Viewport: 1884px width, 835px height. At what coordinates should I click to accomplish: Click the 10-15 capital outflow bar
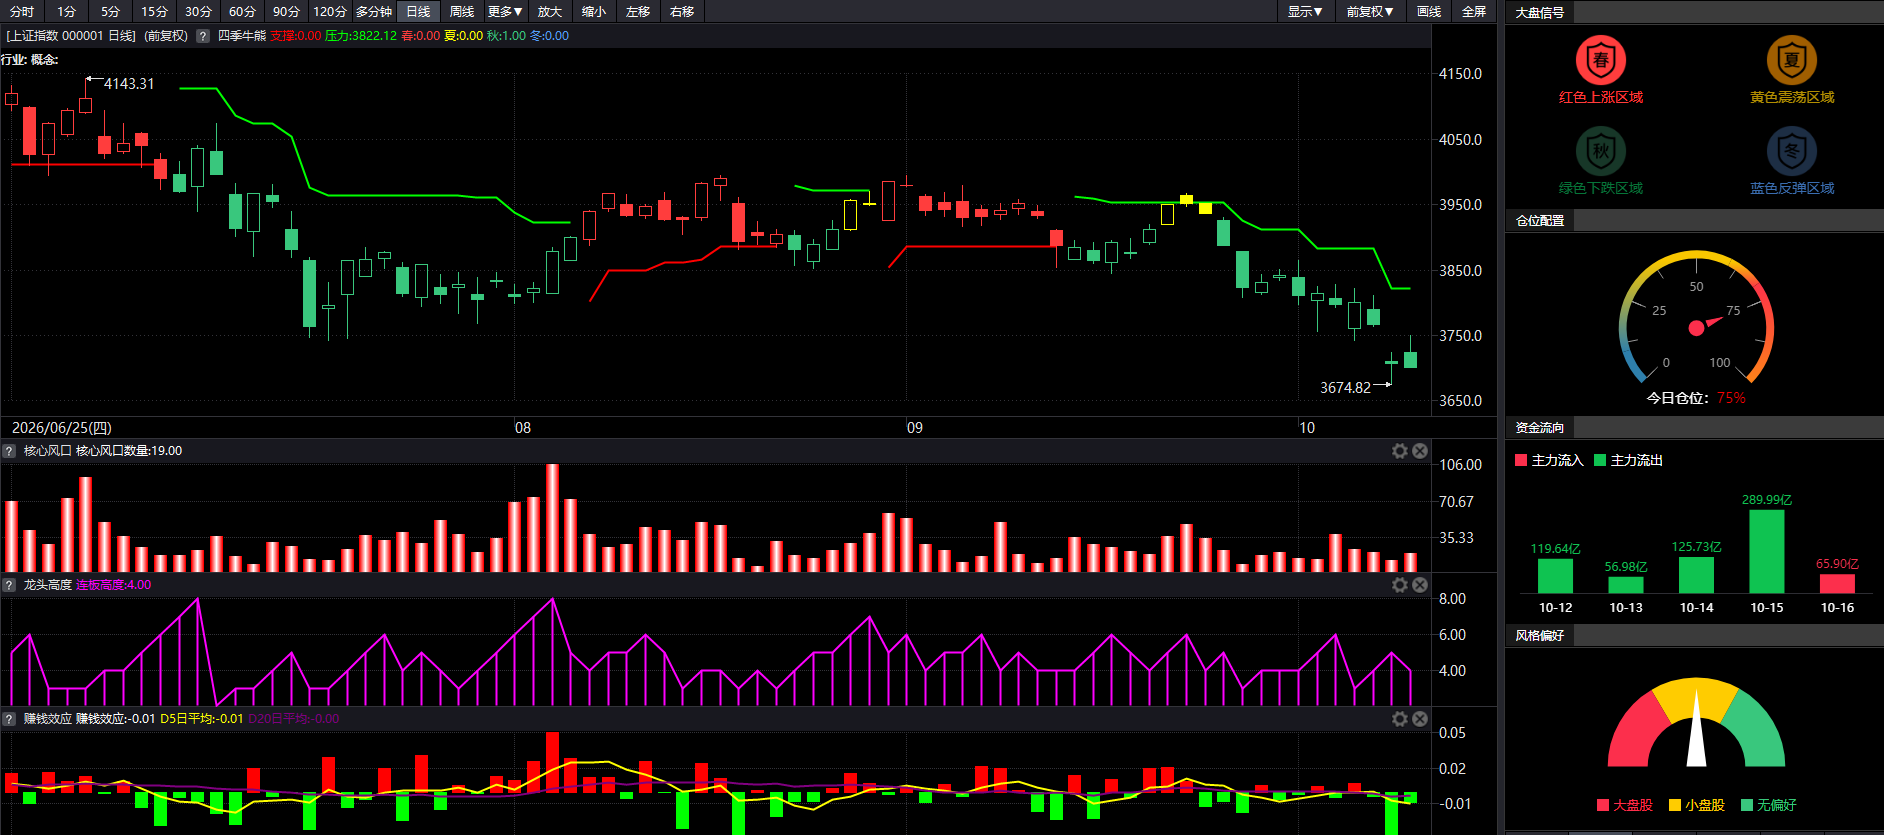tap(1767, 552)
